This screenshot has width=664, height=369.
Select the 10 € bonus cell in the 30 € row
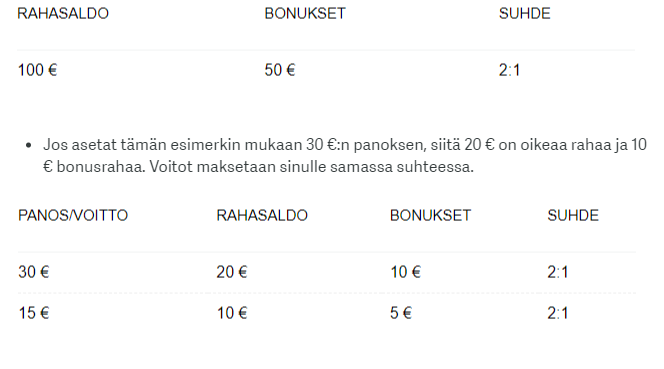(x=405, y=272)
